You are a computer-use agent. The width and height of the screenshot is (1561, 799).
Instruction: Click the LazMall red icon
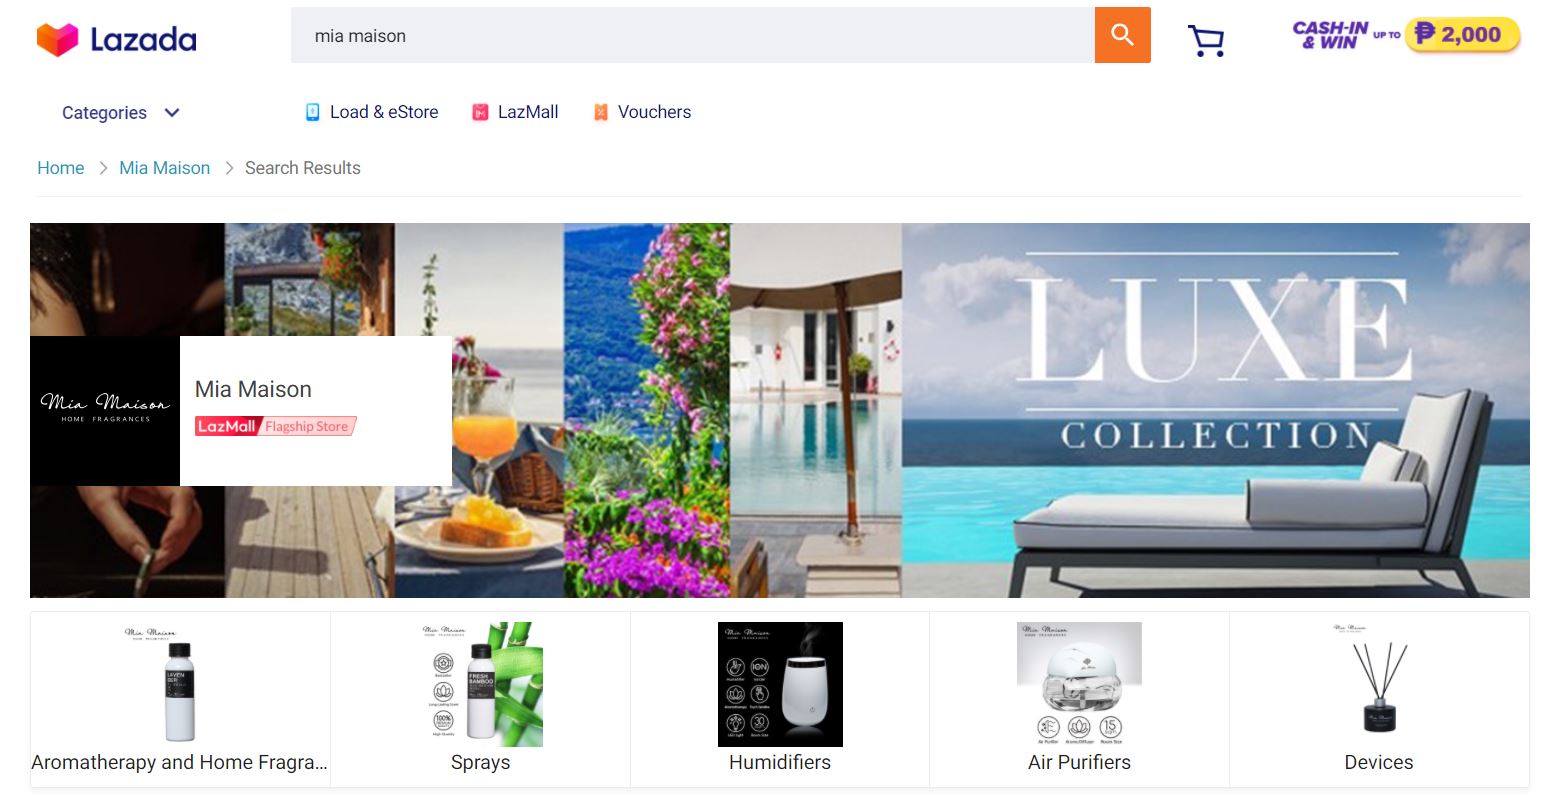pyautogui.click(x=480, y=112)
